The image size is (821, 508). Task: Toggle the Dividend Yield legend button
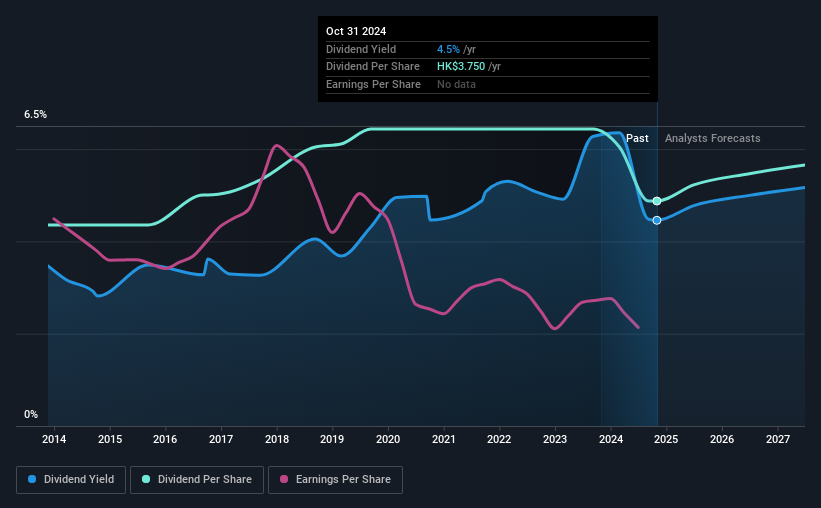click(x=71, y=480)
